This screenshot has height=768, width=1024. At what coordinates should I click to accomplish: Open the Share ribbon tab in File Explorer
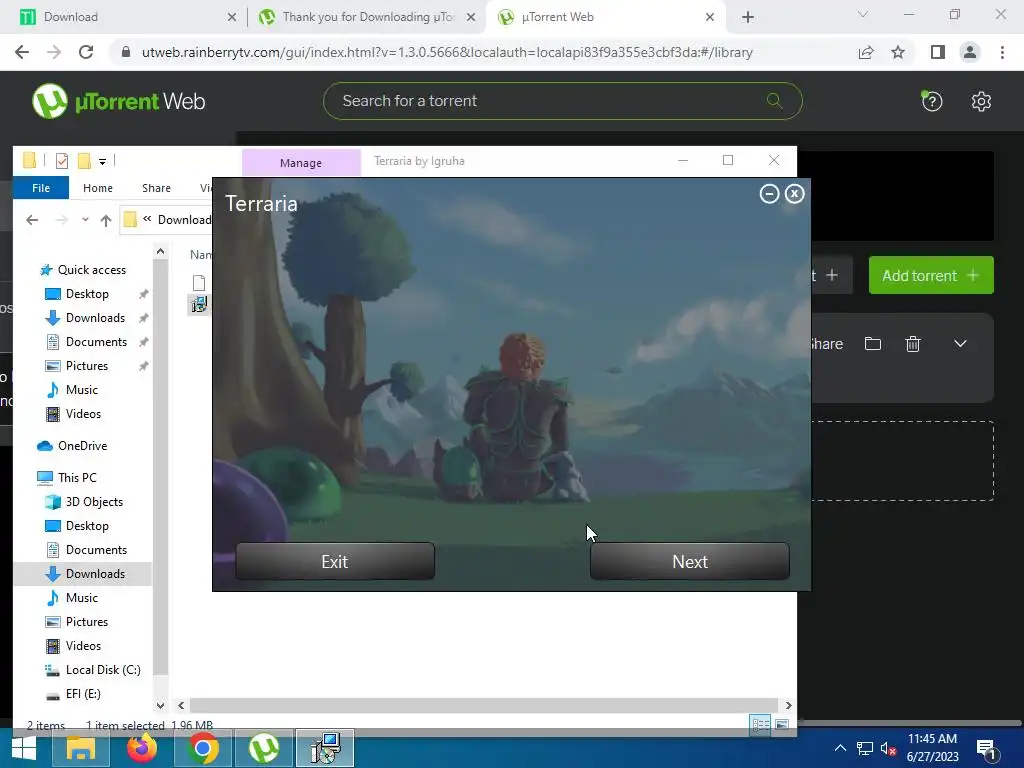tap(157, 188)
